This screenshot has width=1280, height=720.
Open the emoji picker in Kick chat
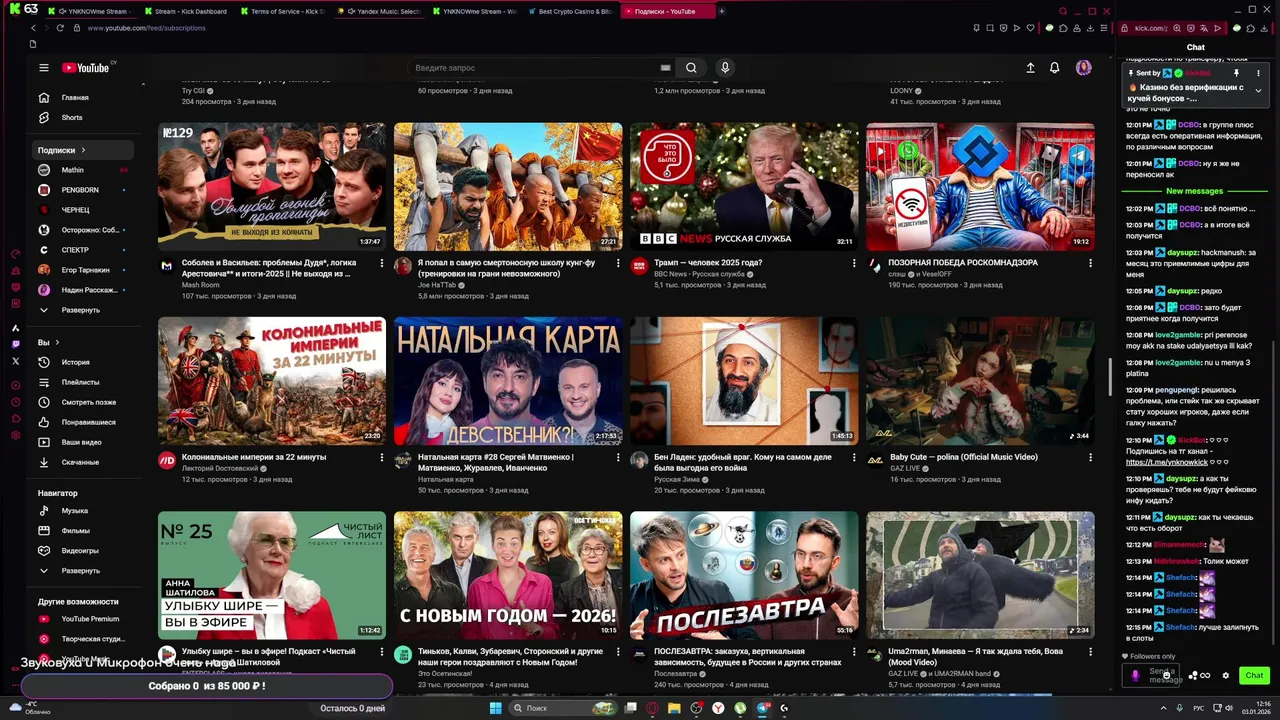(x=1166, y=675)
